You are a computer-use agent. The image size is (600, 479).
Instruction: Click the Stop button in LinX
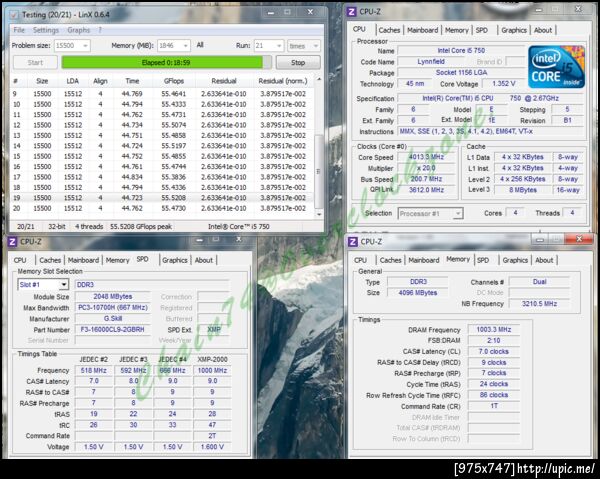(x=298, y=62)
